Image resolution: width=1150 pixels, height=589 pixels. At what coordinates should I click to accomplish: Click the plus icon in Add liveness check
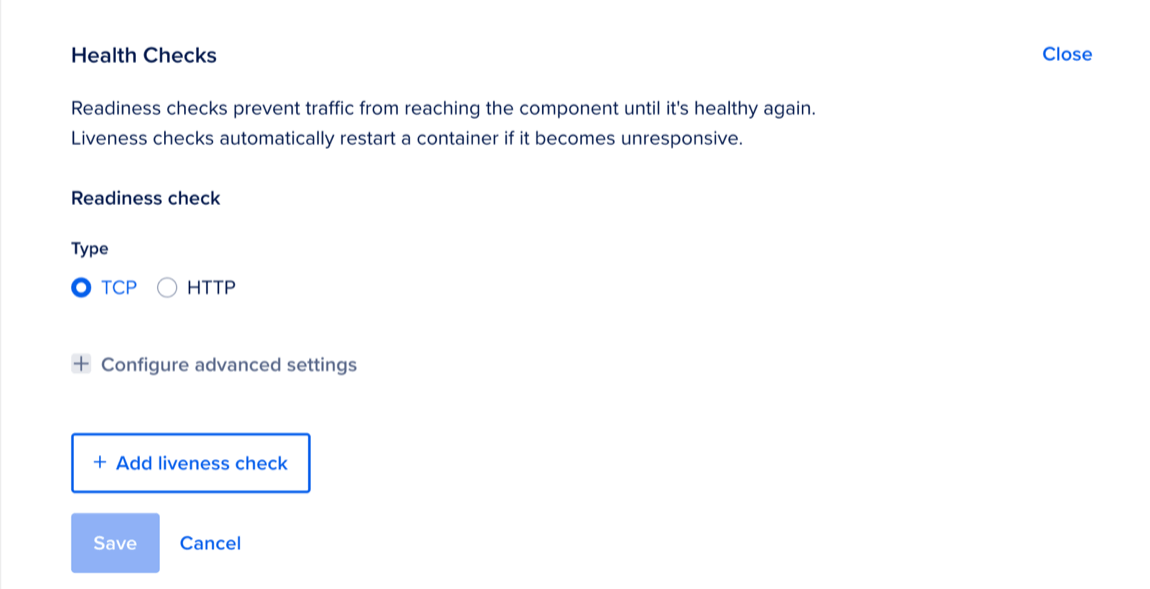tap(99, 463)
